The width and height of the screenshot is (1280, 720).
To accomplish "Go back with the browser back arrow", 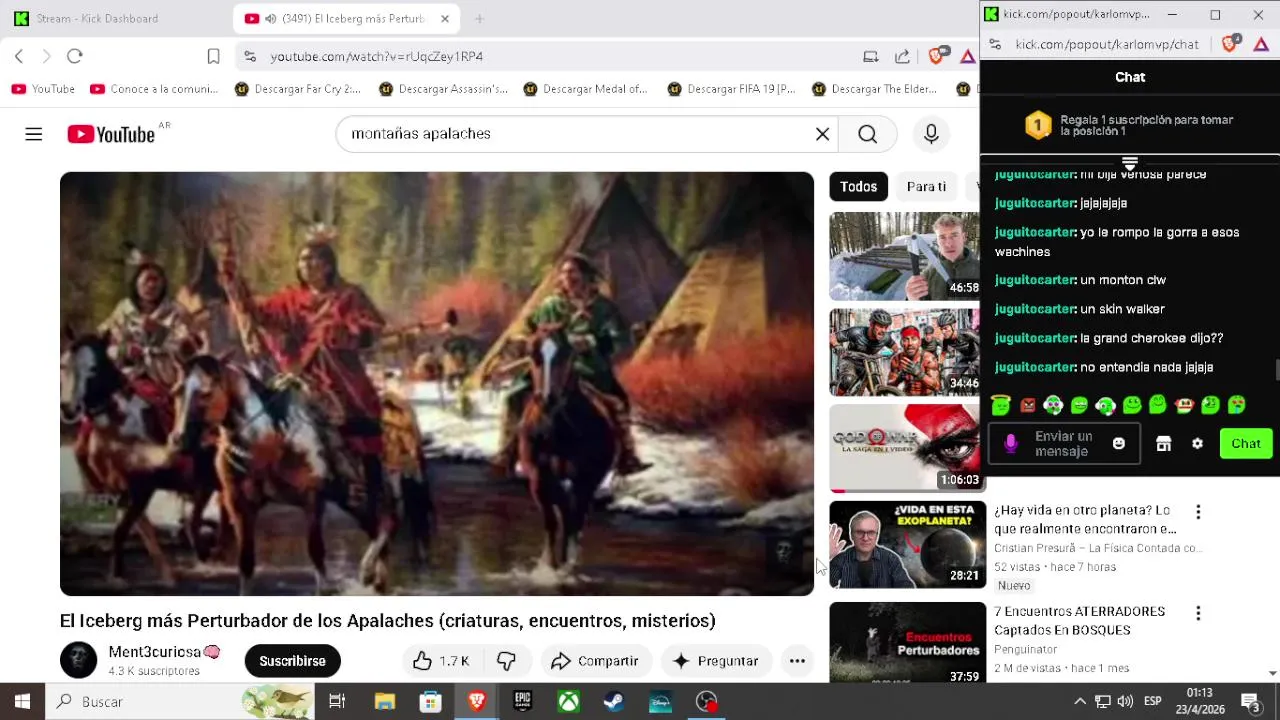I will 18,56.
